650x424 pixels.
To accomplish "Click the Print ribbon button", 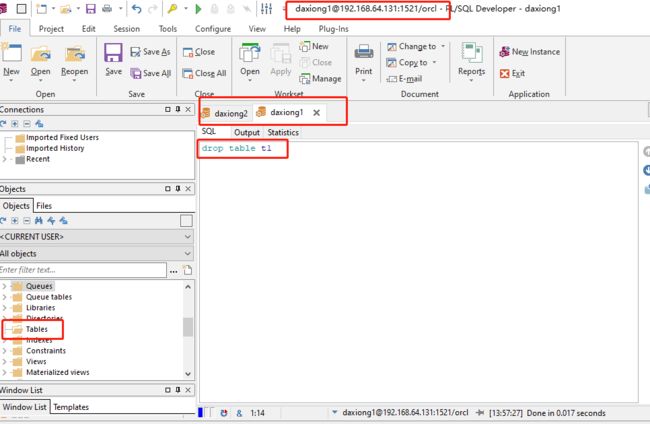I will (364, 62).
